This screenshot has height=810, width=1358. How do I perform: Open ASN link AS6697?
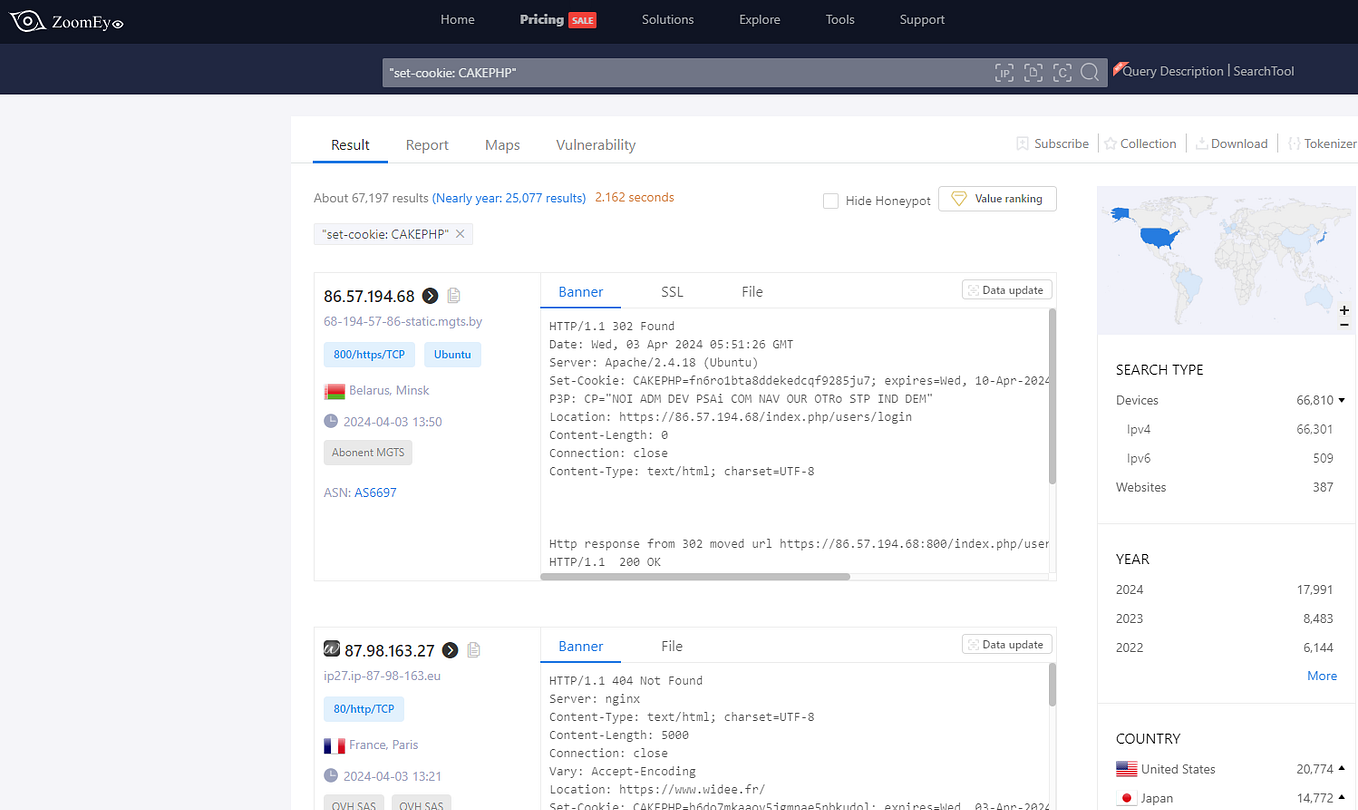point(375,492)
